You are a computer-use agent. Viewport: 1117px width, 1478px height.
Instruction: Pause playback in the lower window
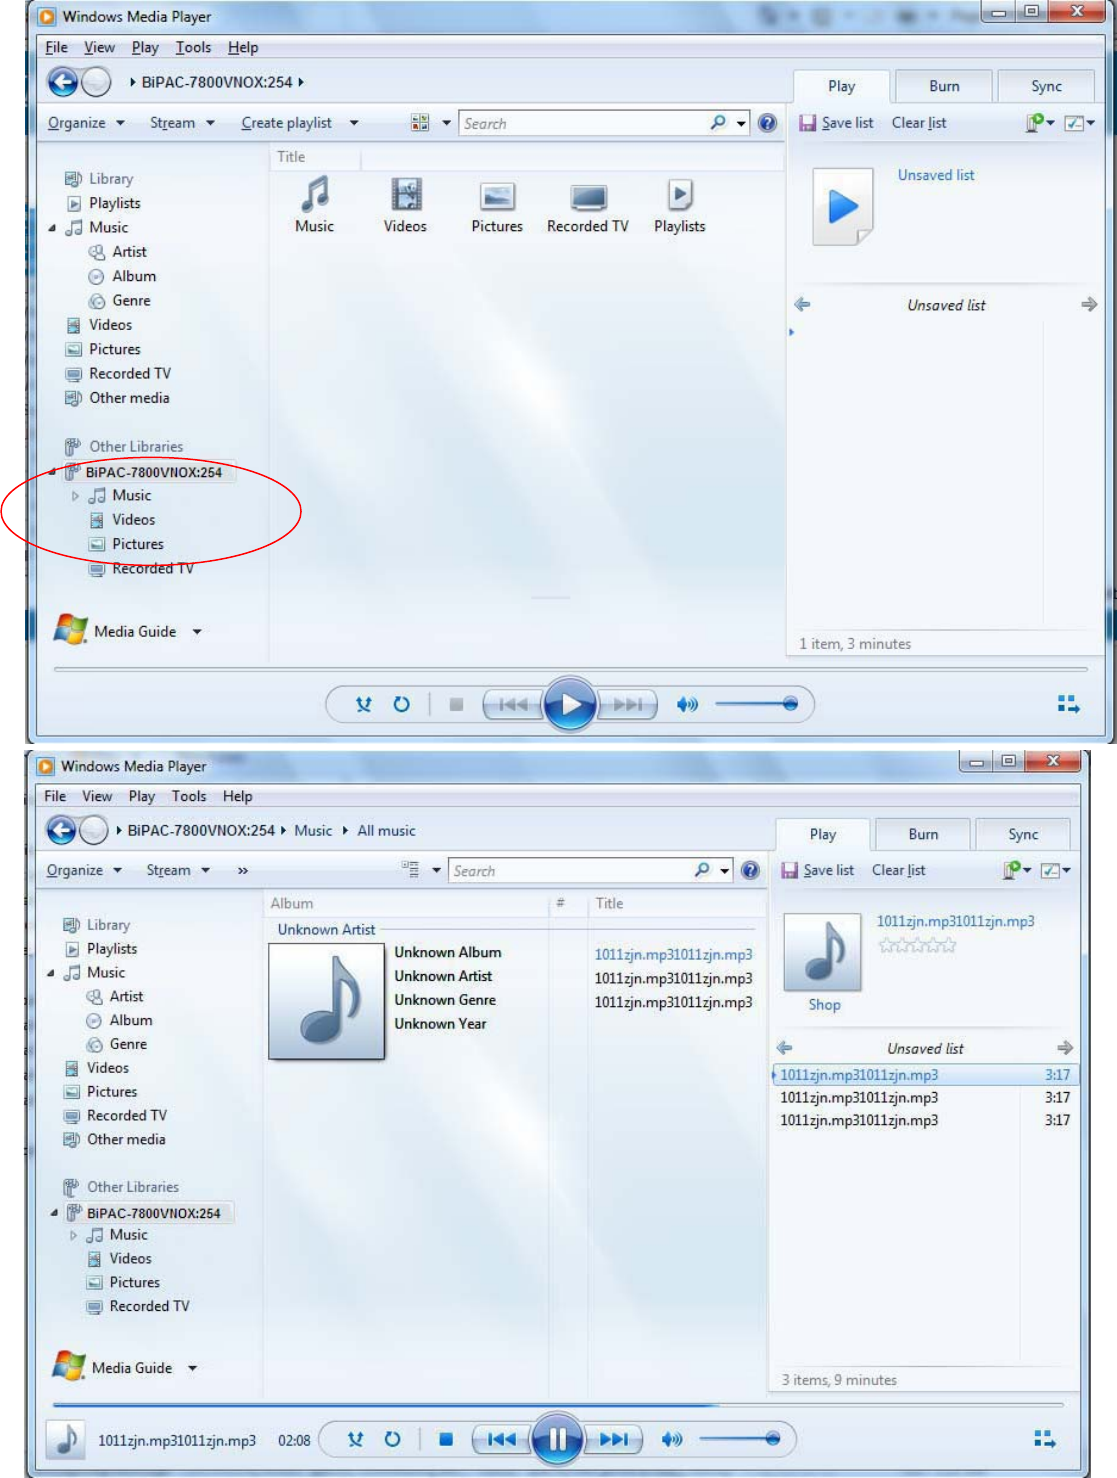click(558, 1439)
